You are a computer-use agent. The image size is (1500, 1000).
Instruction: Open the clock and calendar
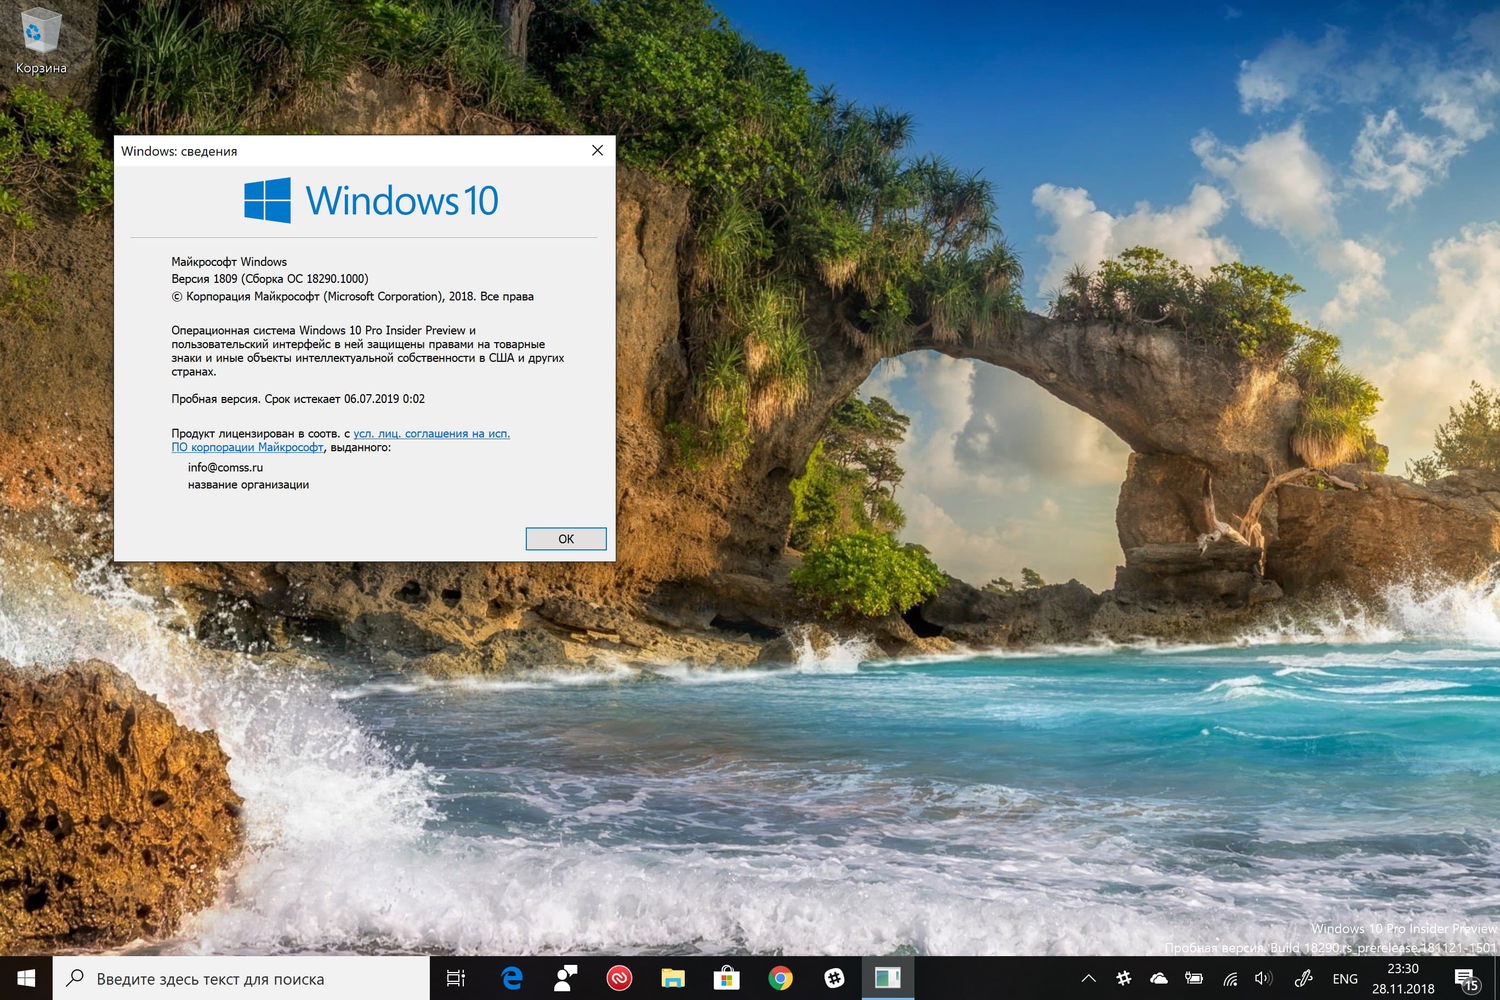coord(1403,978)
